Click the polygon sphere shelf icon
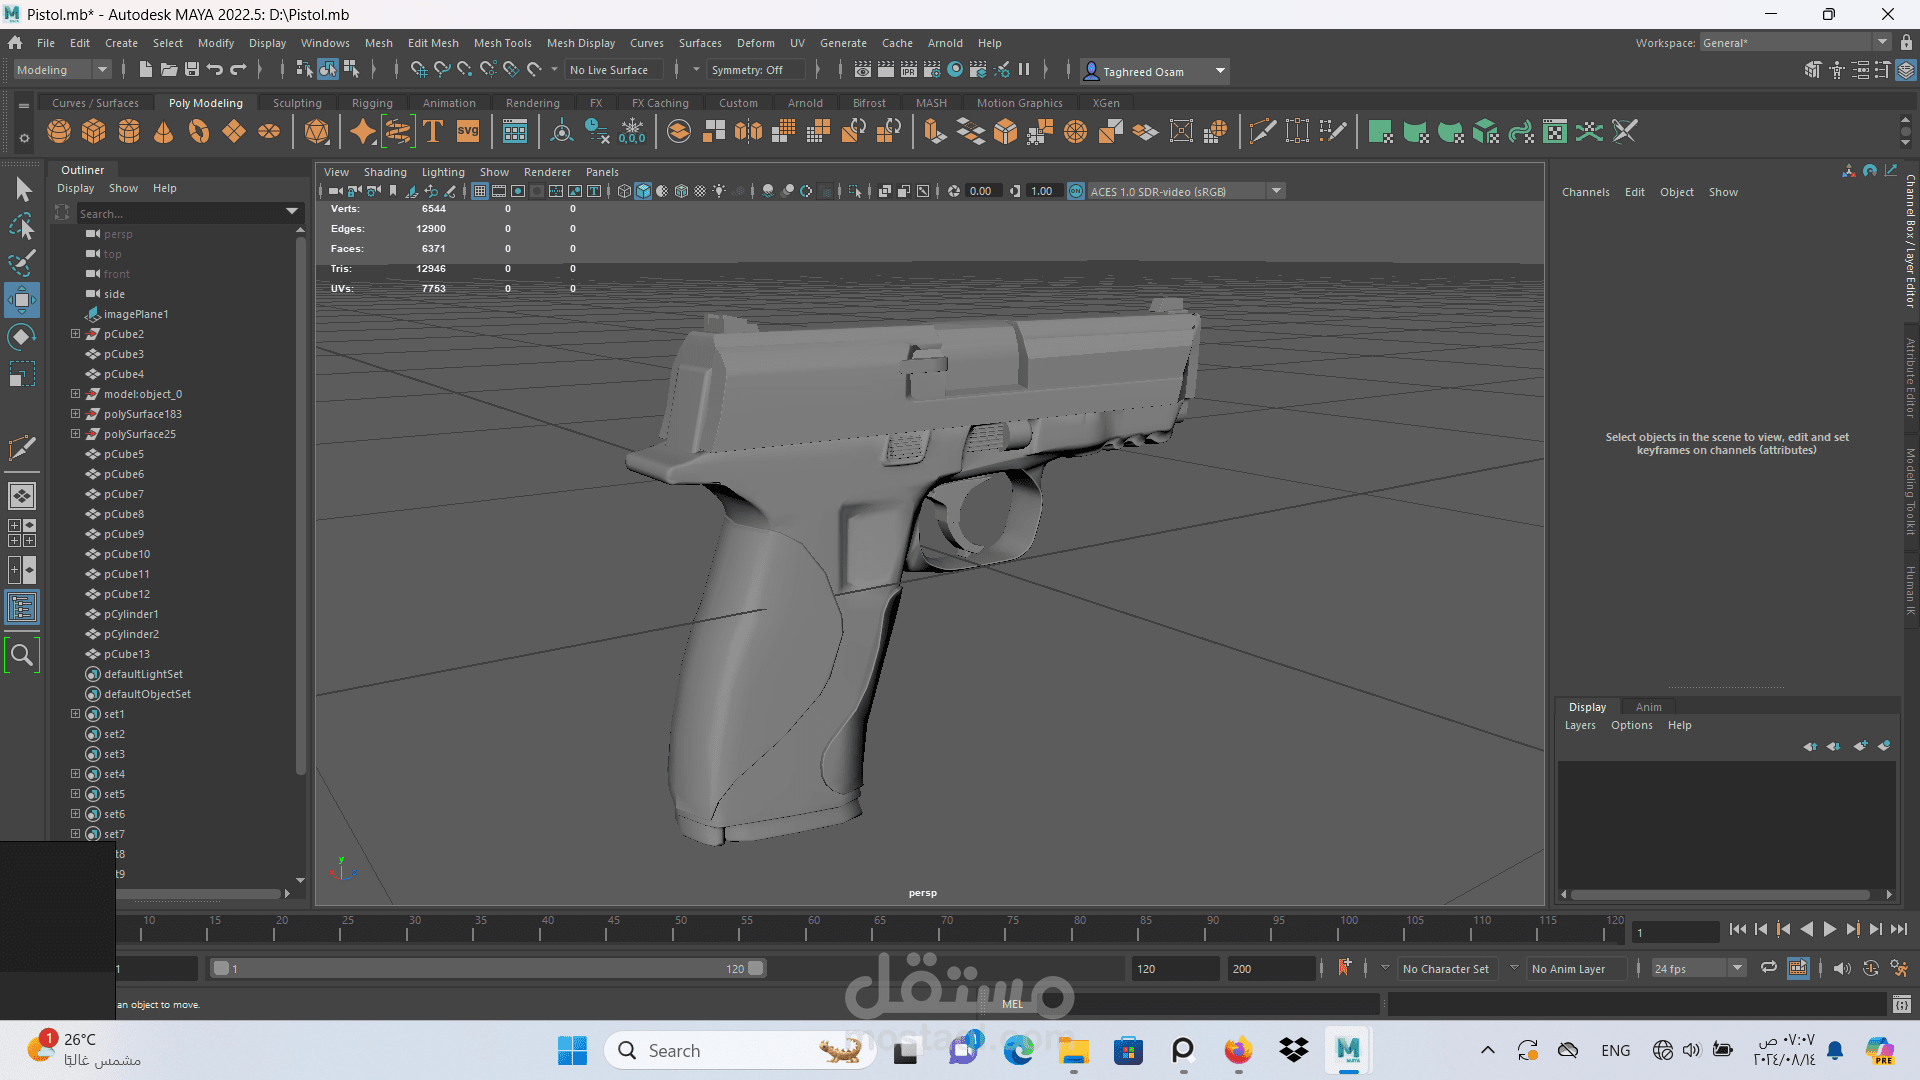 (x=59, y=131)
